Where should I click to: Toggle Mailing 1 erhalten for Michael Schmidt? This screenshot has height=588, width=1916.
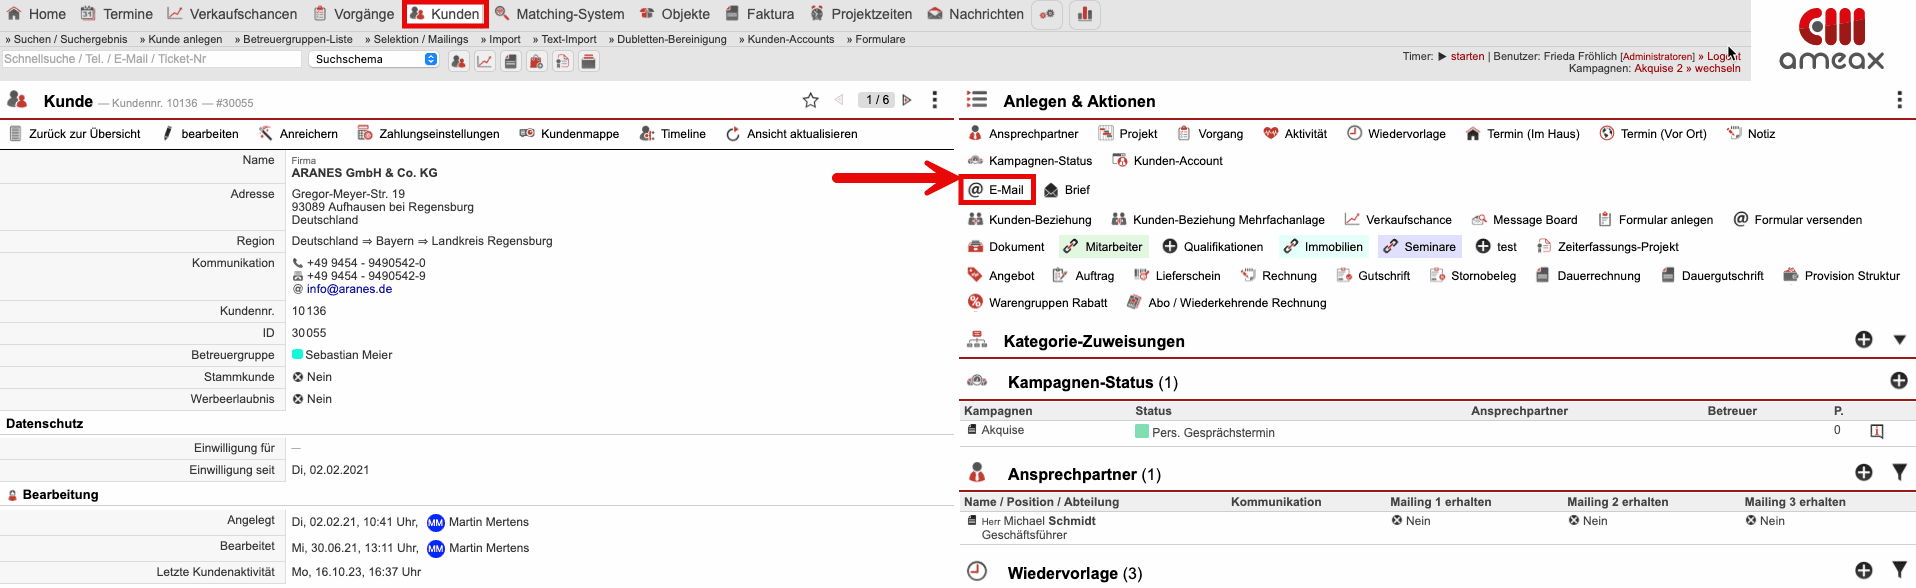click(x=1397, y=521)
